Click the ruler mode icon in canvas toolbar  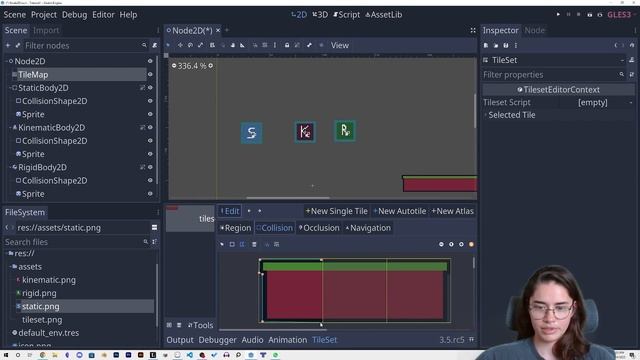[242, 45]
